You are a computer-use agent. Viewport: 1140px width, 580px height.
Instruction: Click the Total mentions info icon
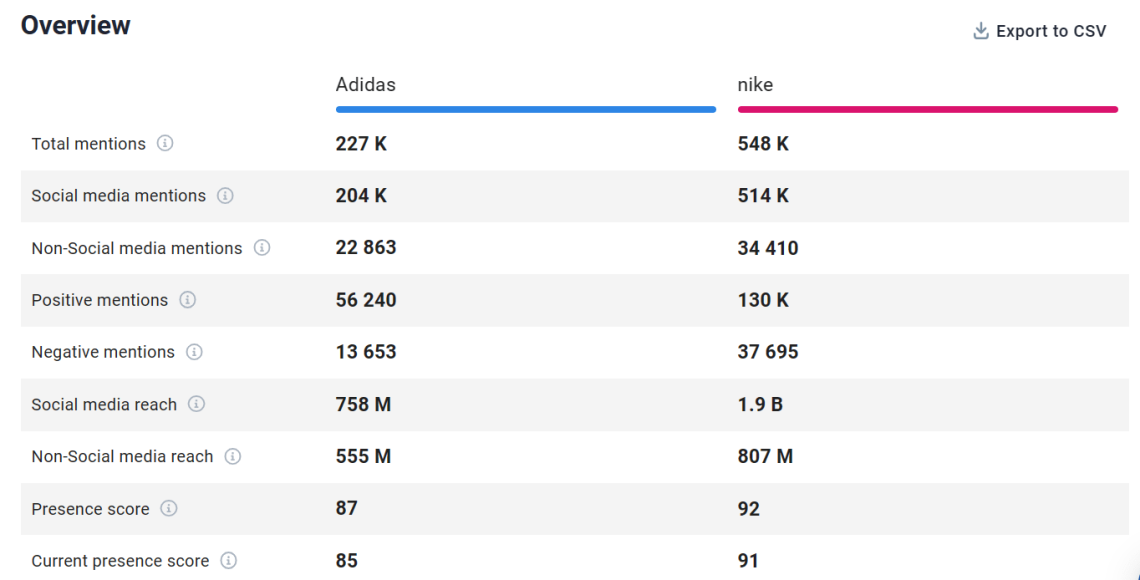click(164, 144)
